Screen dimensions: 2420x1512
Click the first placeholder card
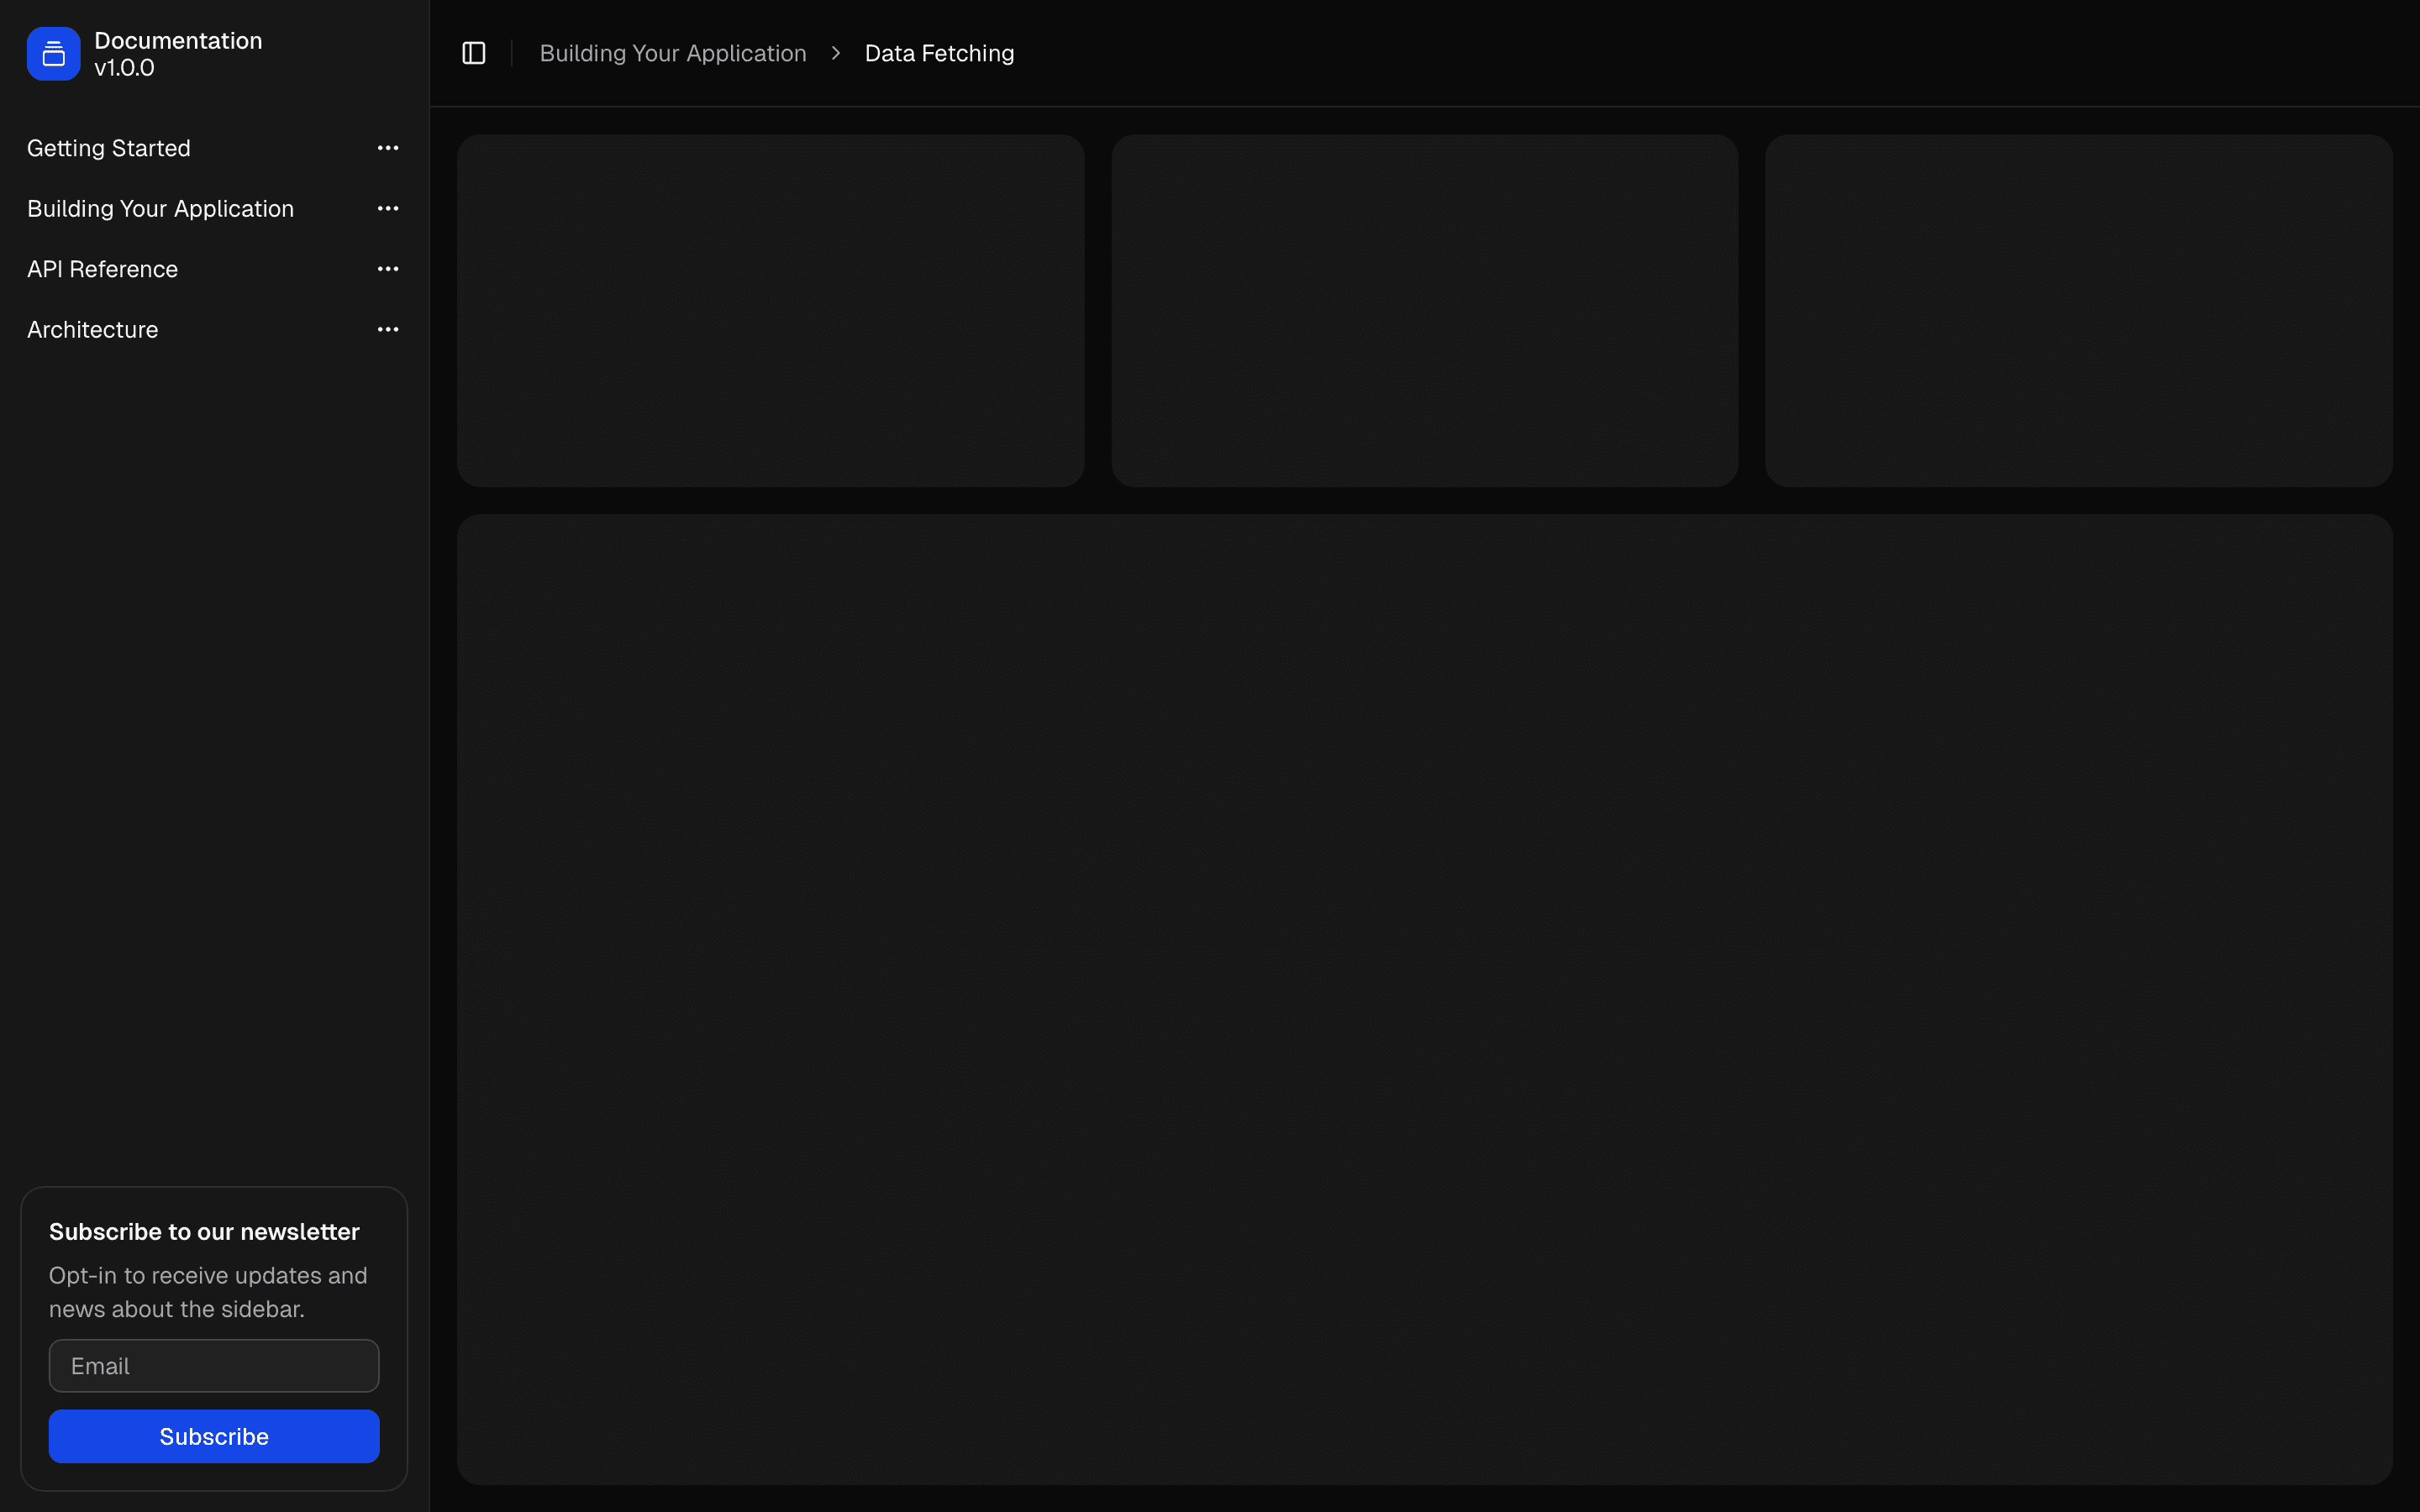770,311
